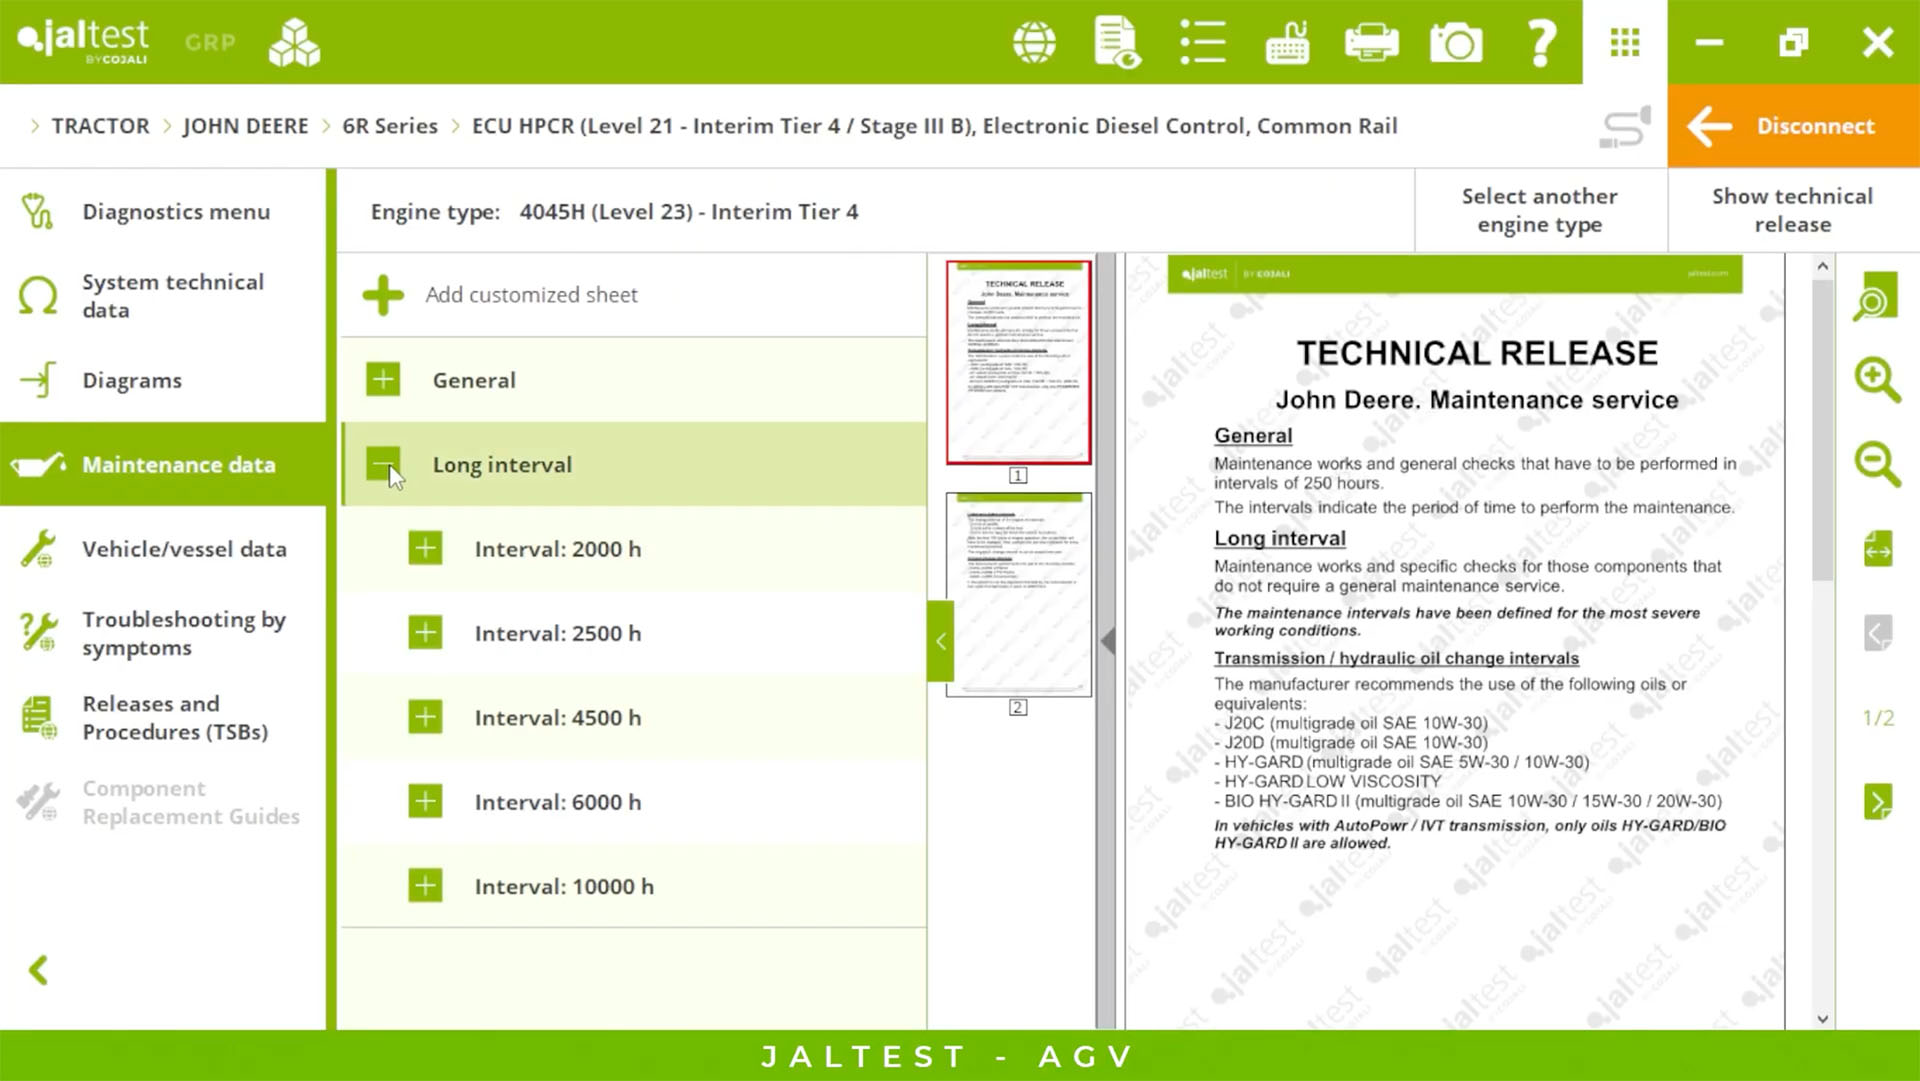The image size is (1920, 1081).
Task: Zoom out on the document viewer
Action: 1877,464
